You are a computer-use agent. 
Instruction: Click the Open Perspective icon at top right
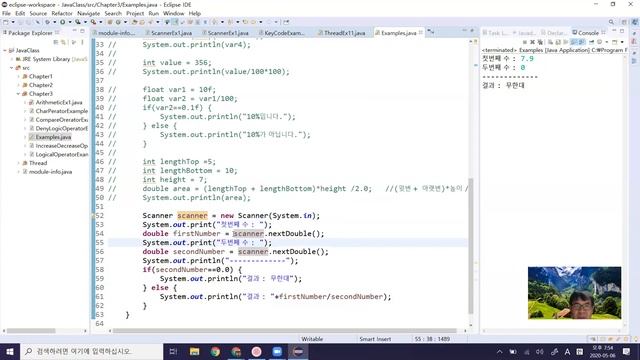624,22
